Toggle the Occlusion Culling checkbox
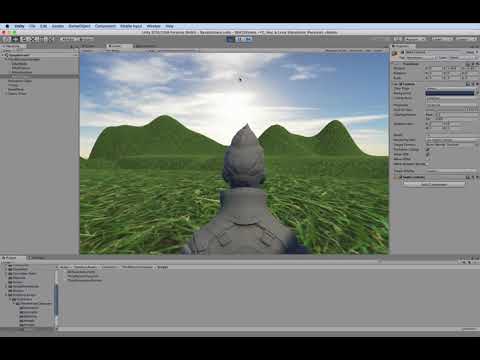The height and width of the screenshot is (360, 480). (428, 149)
